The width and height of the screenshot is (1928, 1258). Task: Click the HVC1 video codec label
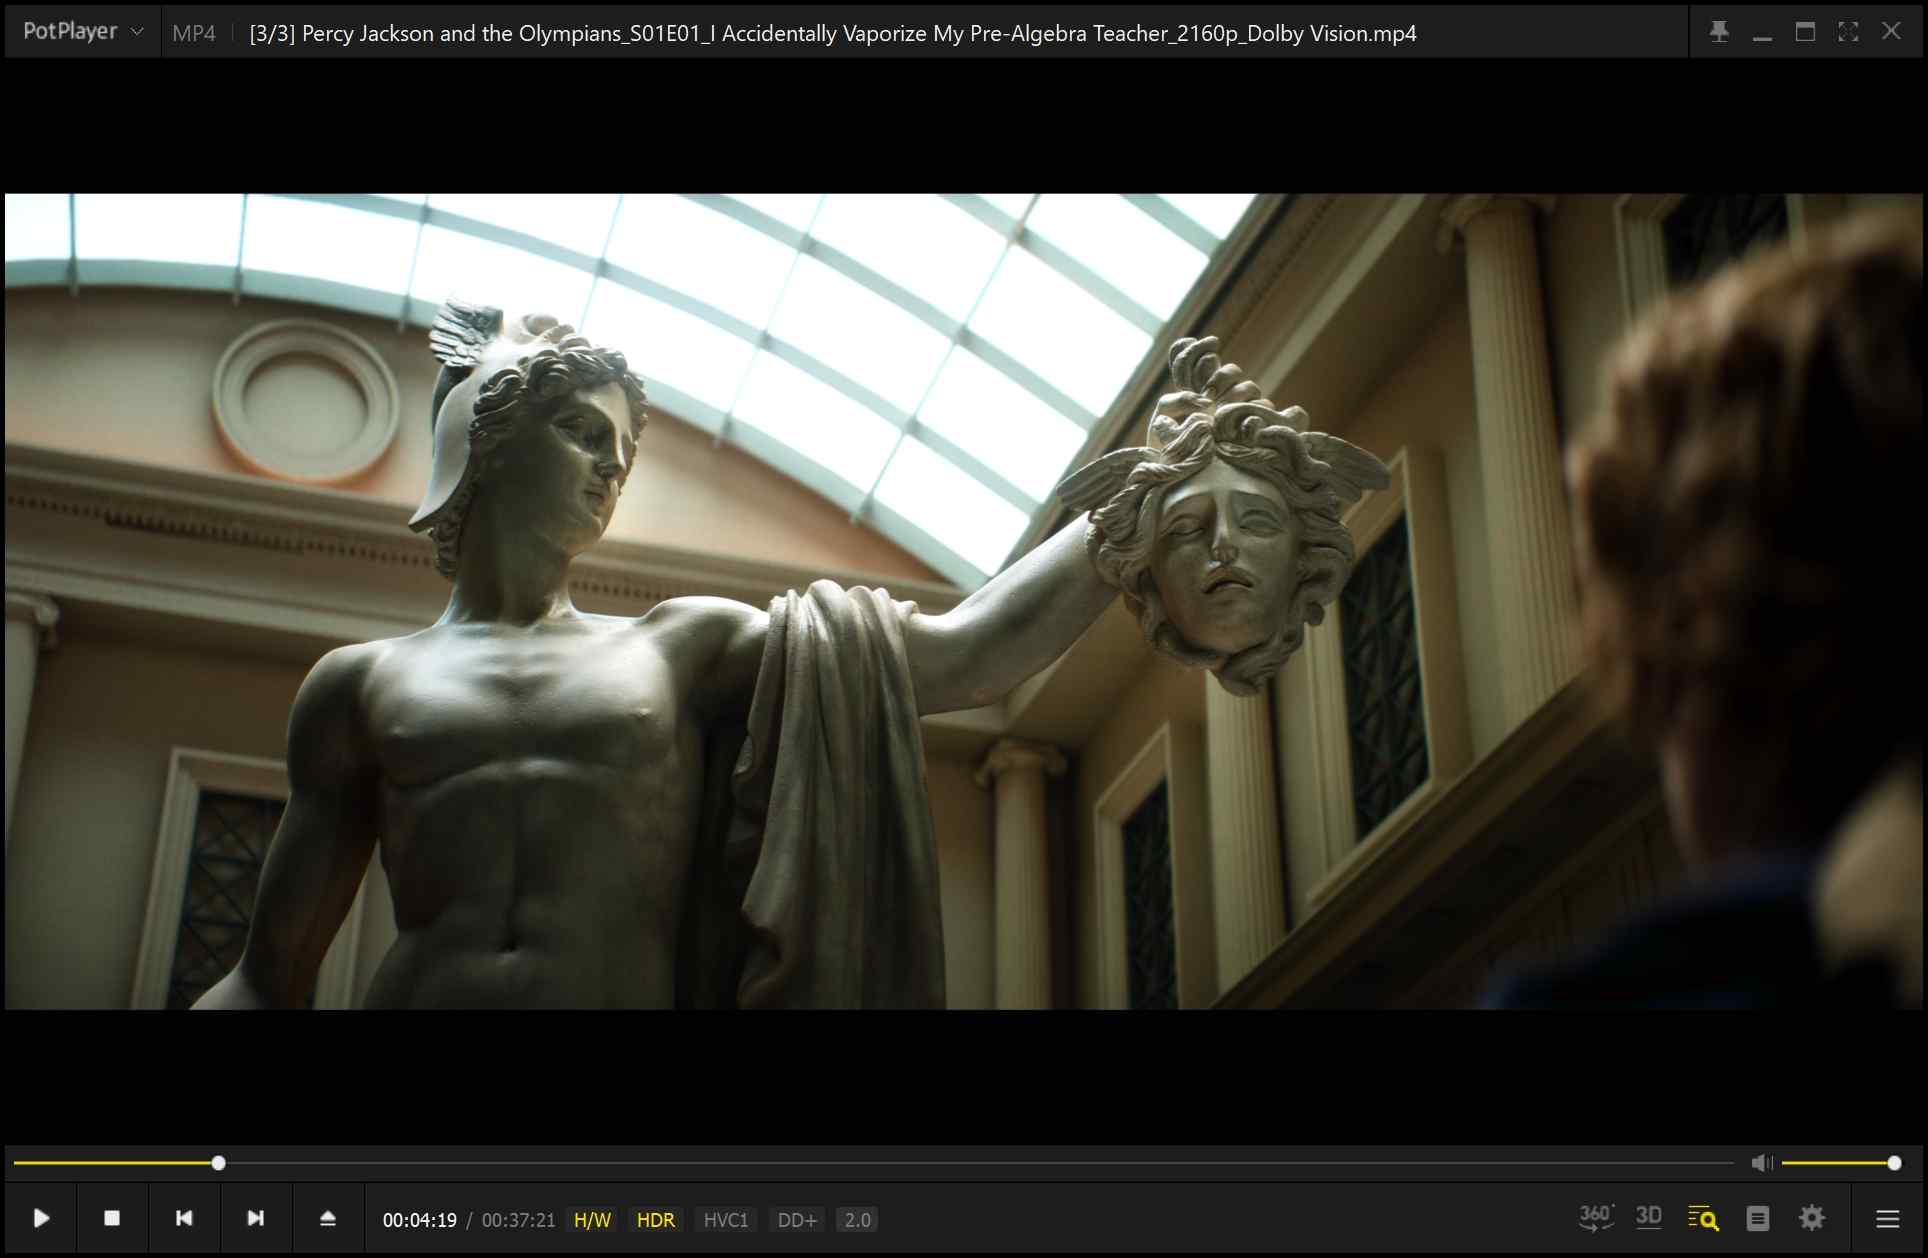(x=726, y=1220)
